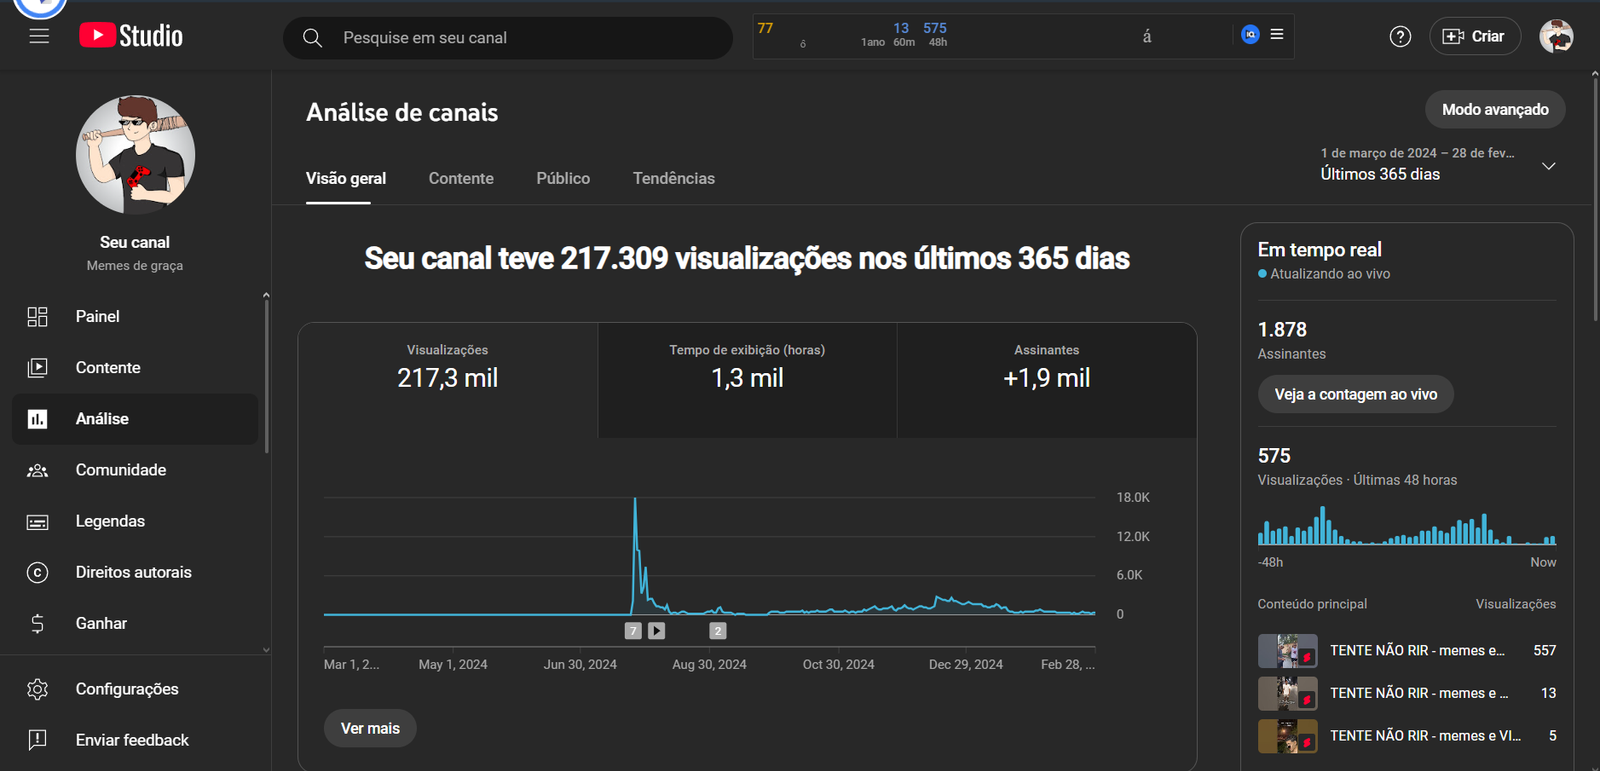Switch to the Contente analytics tab
This screenshot has width=1600, height=771.
click(x=461, y=179)
